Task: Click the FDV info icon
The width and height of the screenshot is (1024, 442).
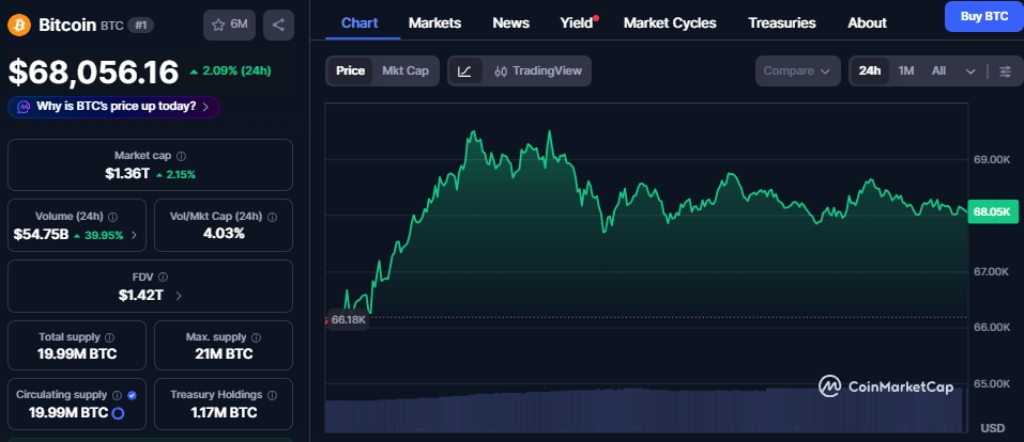Action: tap(163, 277)
